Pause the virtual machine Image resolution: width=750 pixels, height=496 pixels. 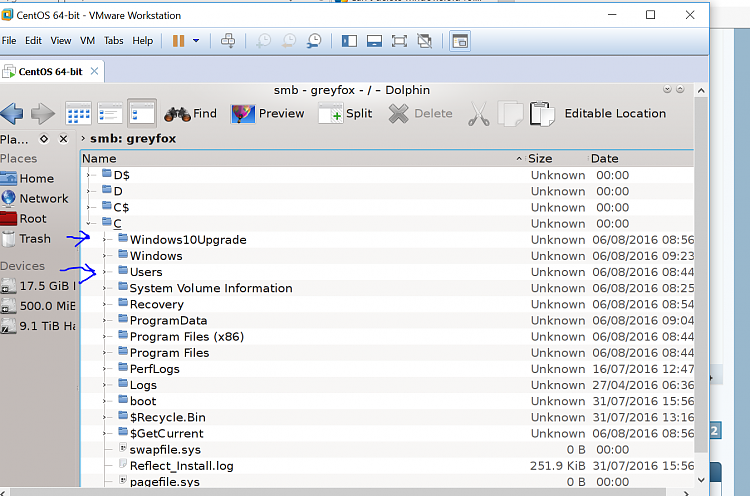[x=178, y=41]
